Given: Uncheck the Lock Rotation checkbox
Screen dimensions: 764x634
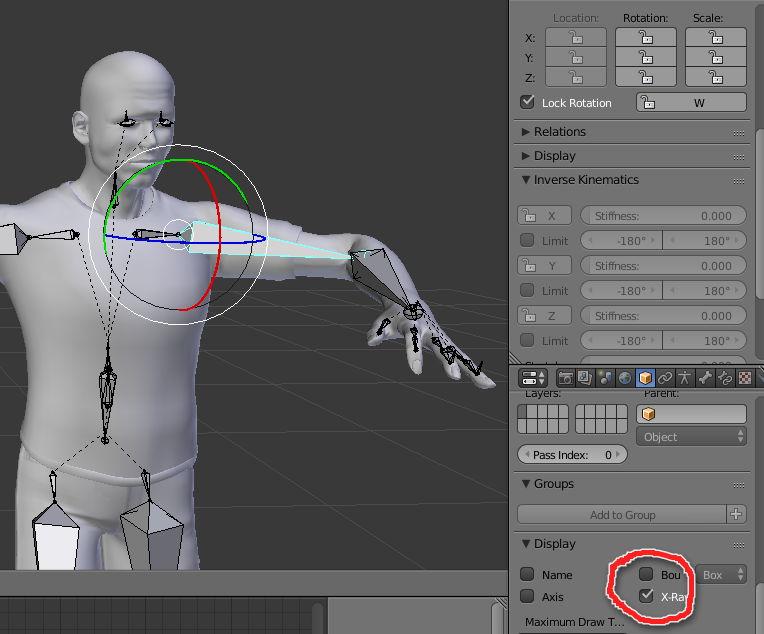Looking at the screenshot, I should click(528, 102).
